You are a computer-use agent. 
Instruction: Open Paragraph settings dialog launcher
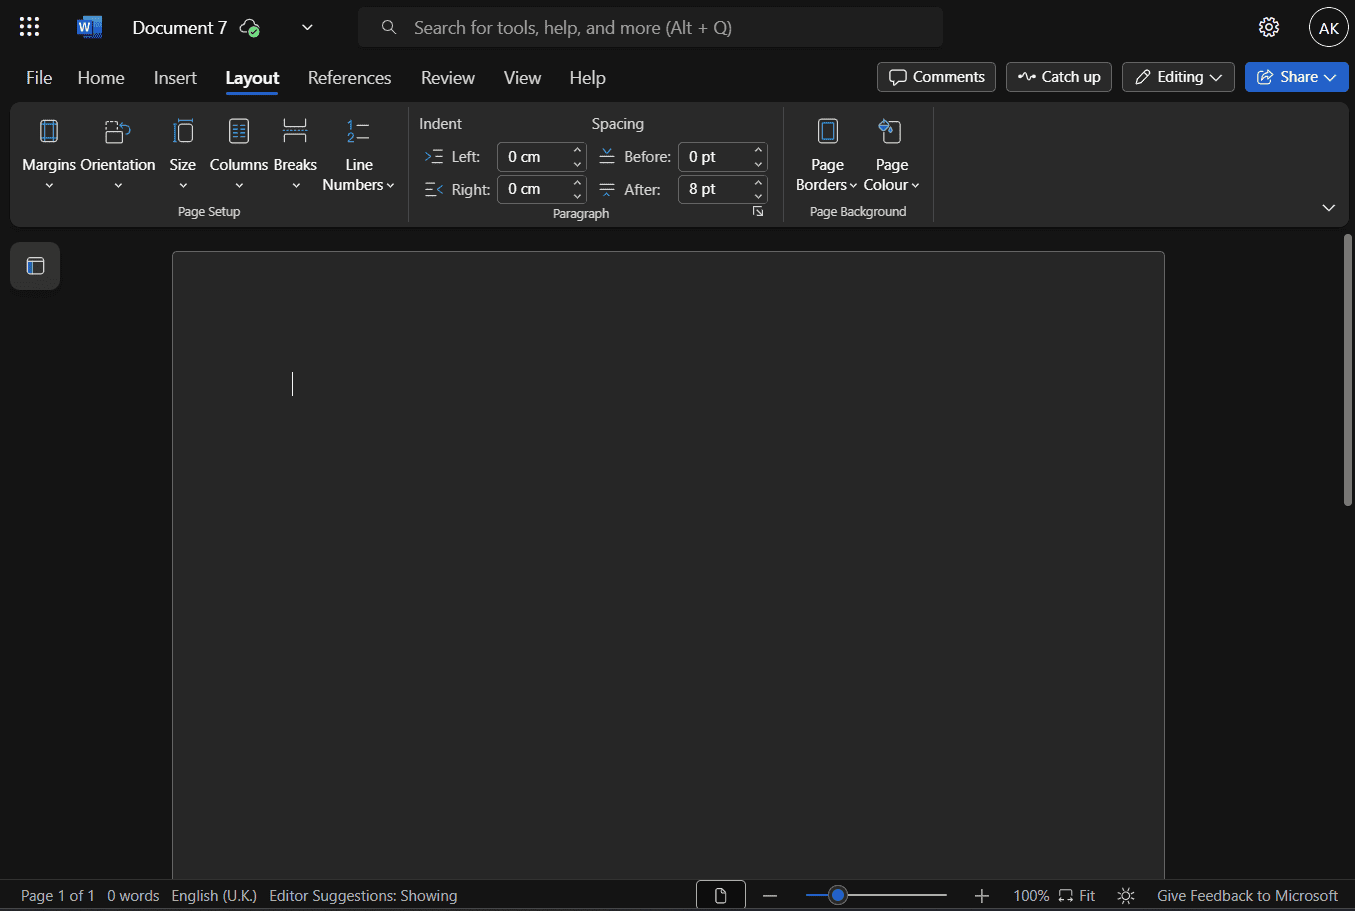point(758,212)
